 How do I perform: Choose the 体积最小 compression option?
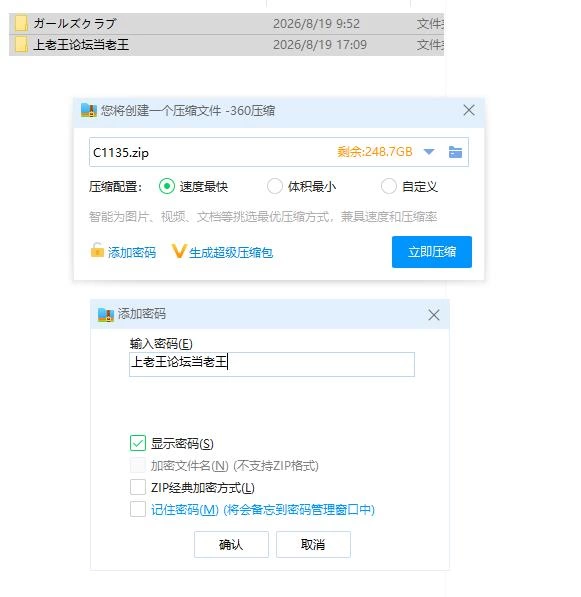pos(275,187)
